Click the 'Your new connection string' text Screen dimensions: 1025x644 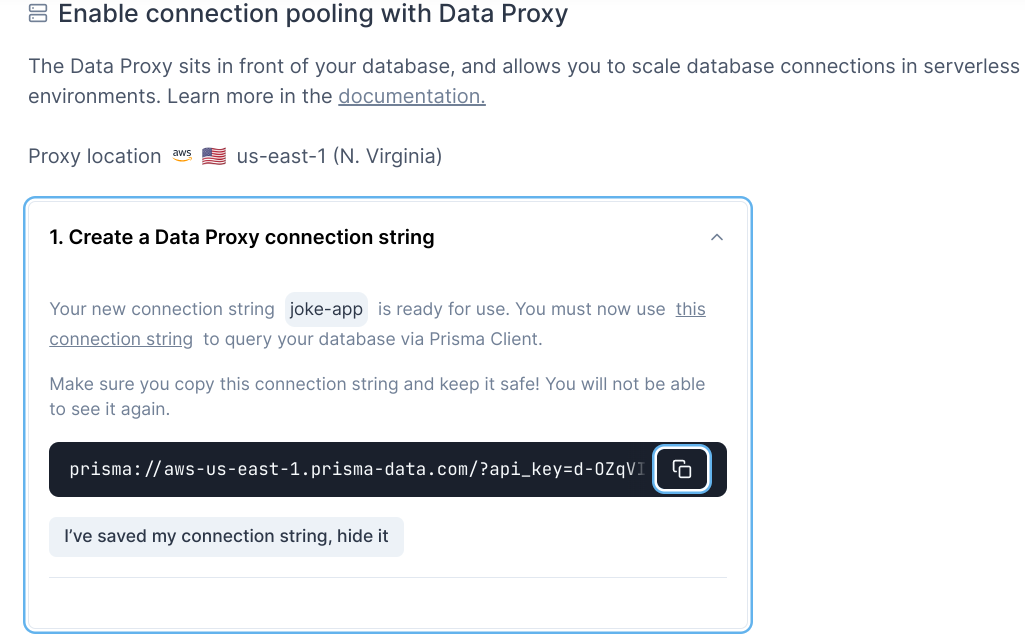162,309
